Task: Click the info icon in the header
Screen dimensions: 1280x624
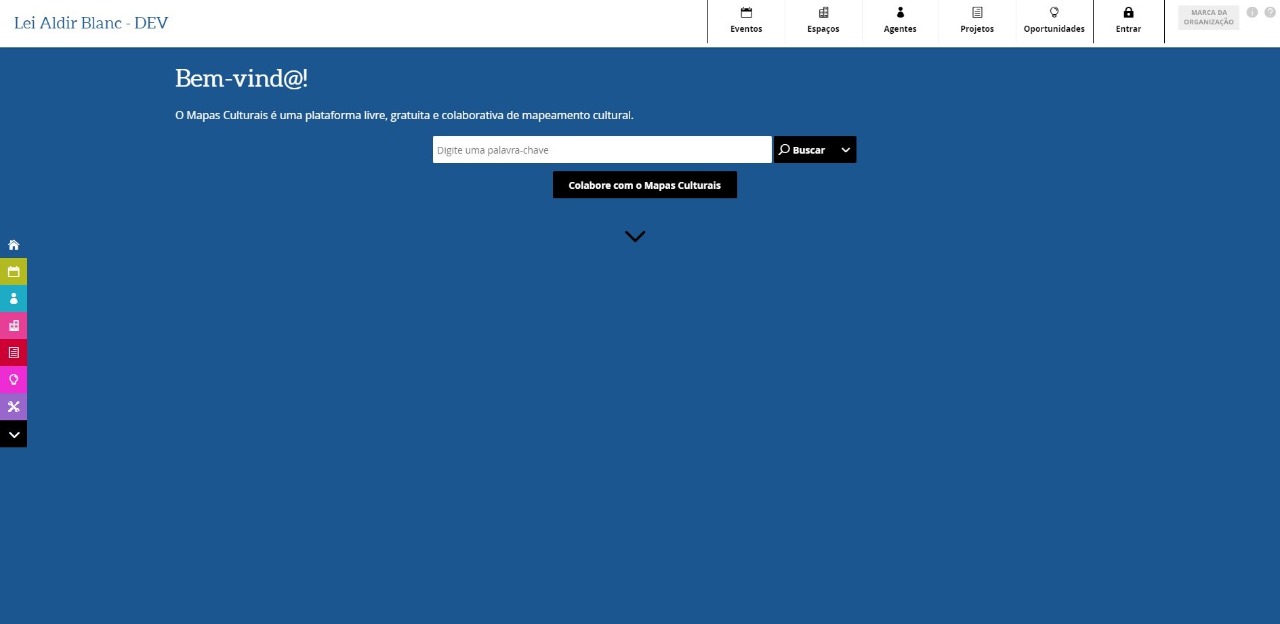Action: [x=1252, y=12]
